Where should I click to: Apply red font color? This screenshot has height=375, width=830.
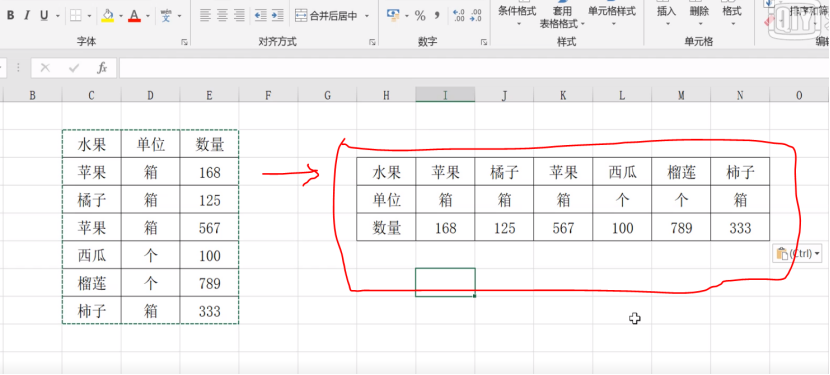134,16
